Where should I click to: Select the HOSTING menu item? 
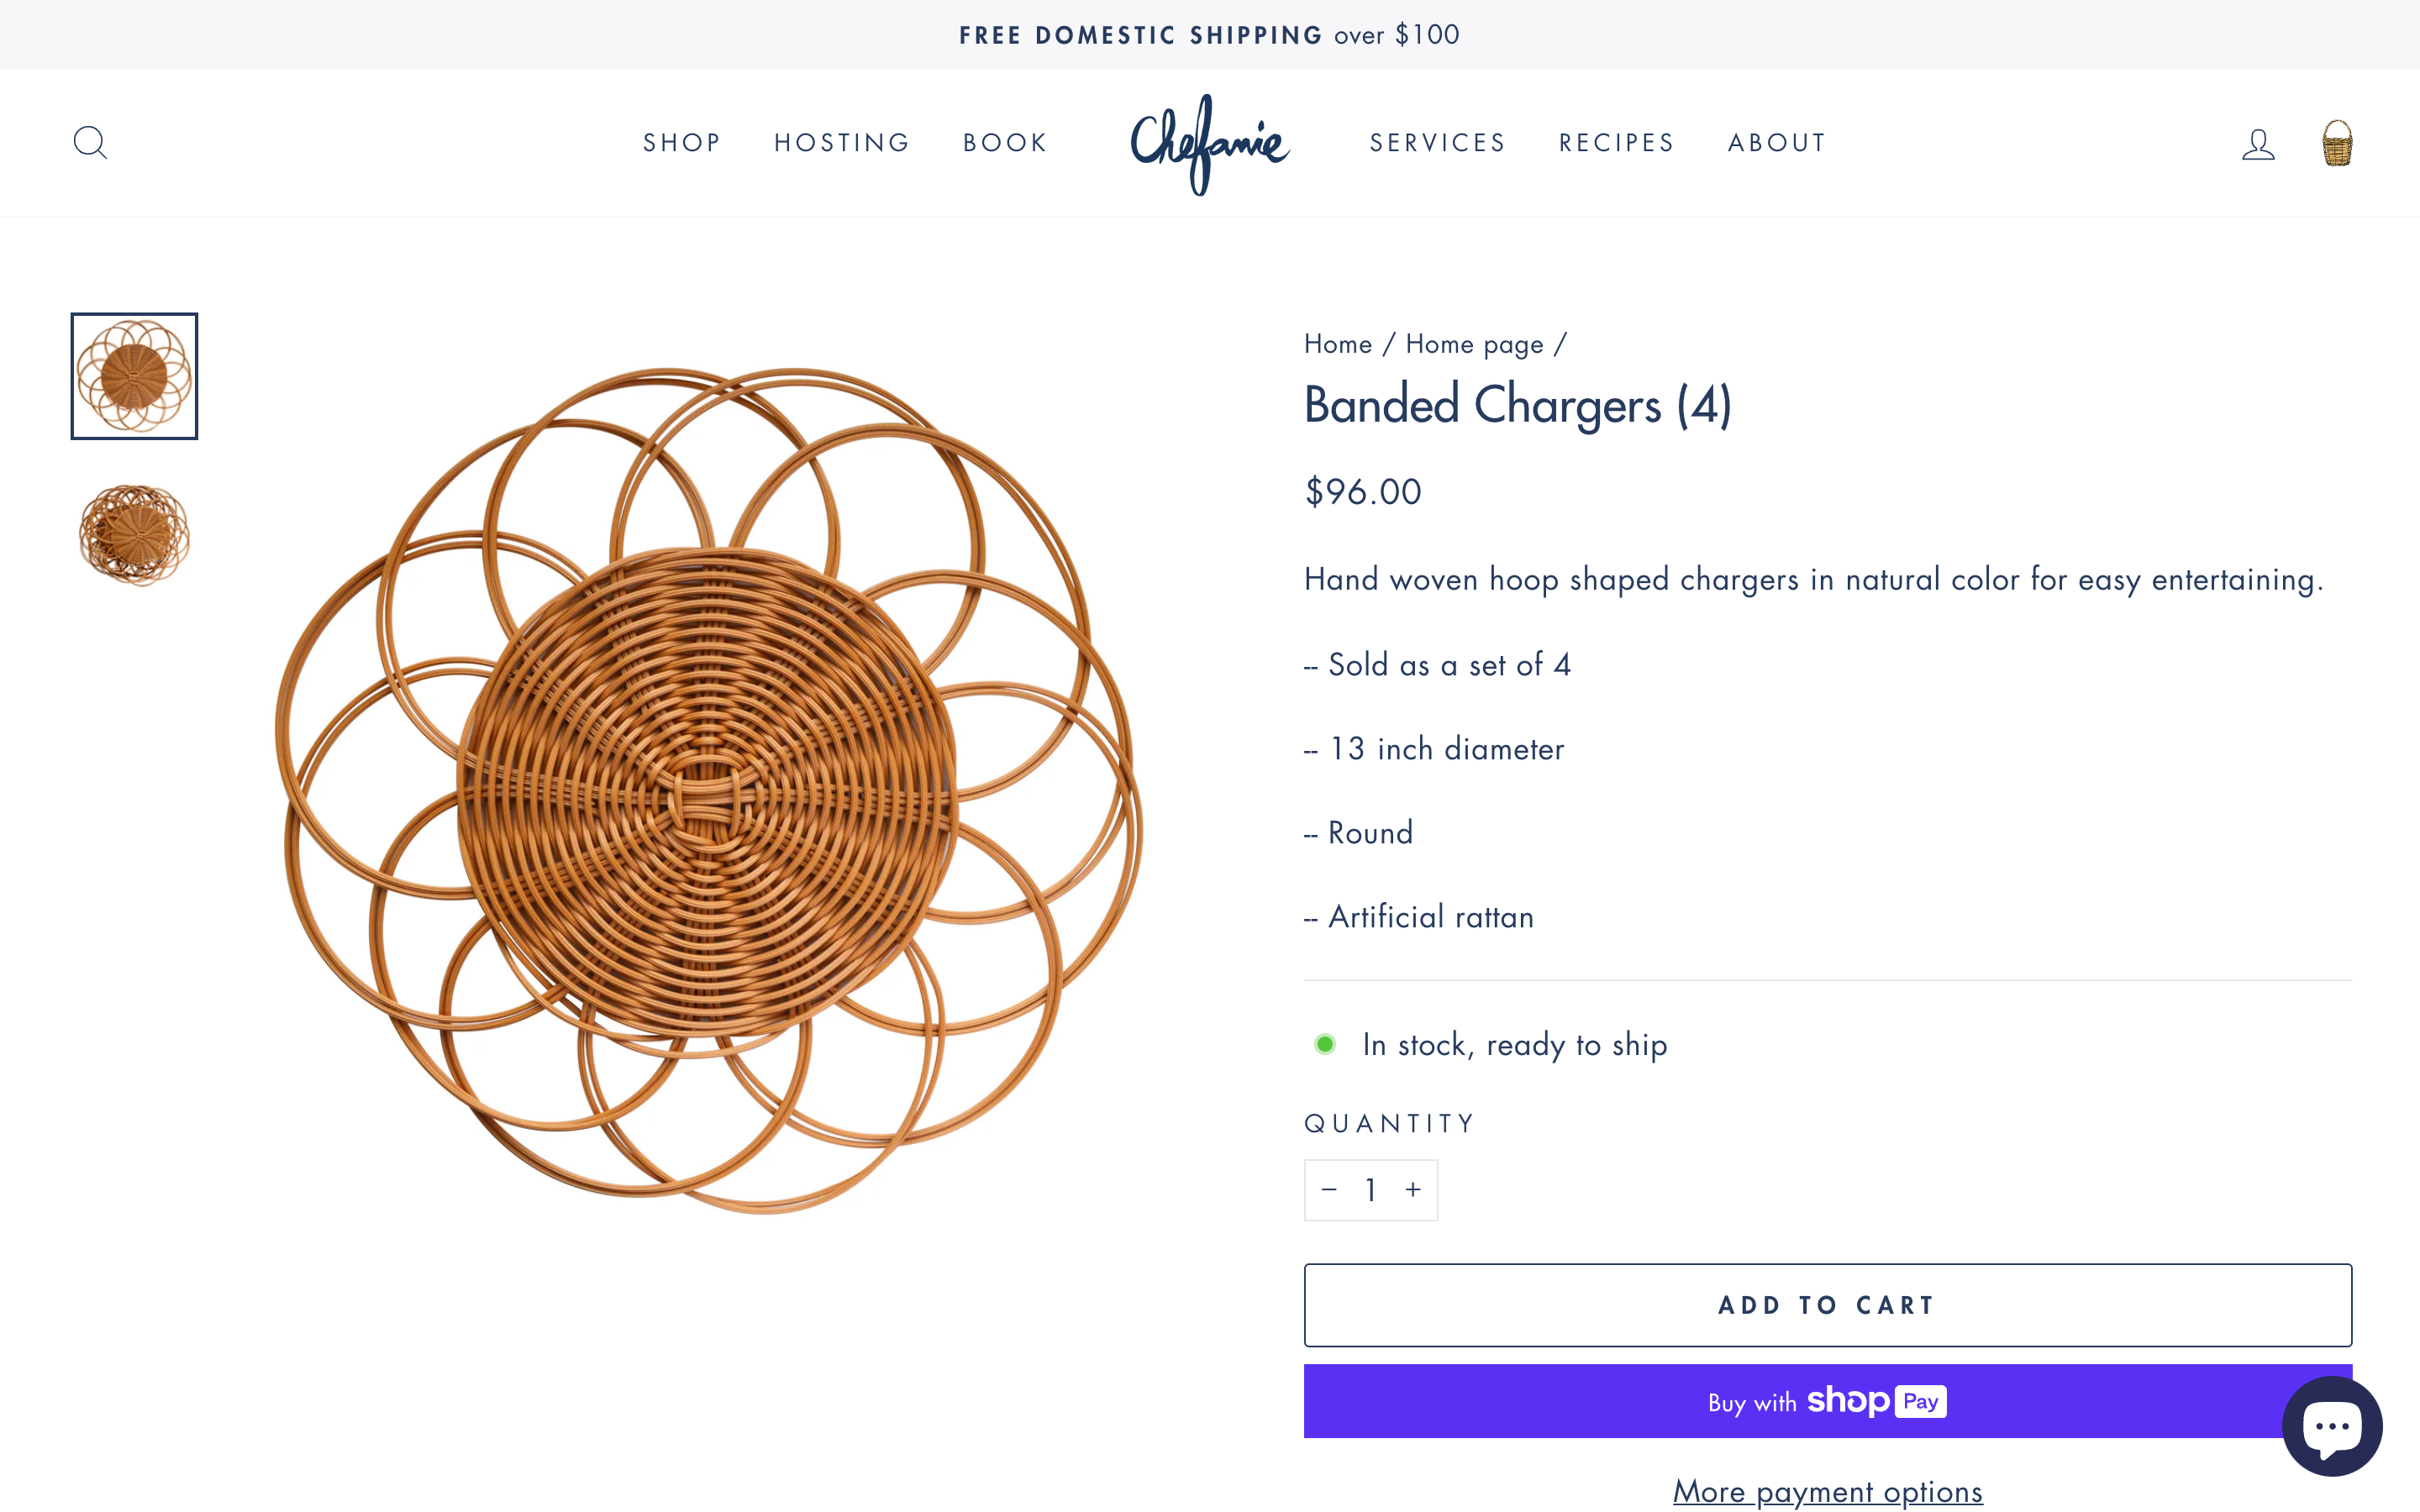[x=841, y=142]
